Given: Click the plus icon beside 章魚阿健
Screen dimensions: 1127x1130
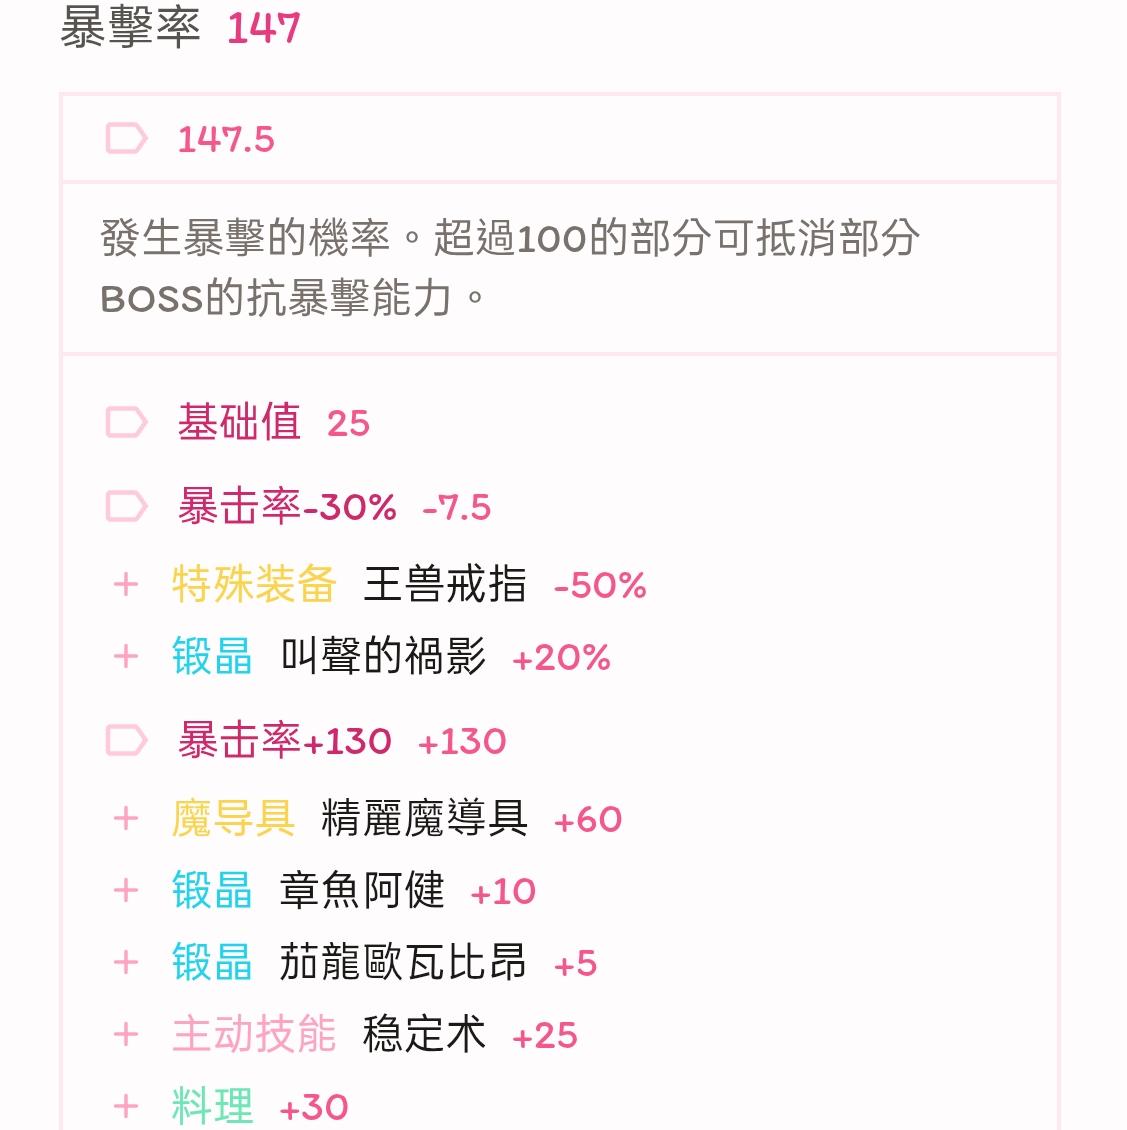Looking at the screenshot, I should click(126, 890).
